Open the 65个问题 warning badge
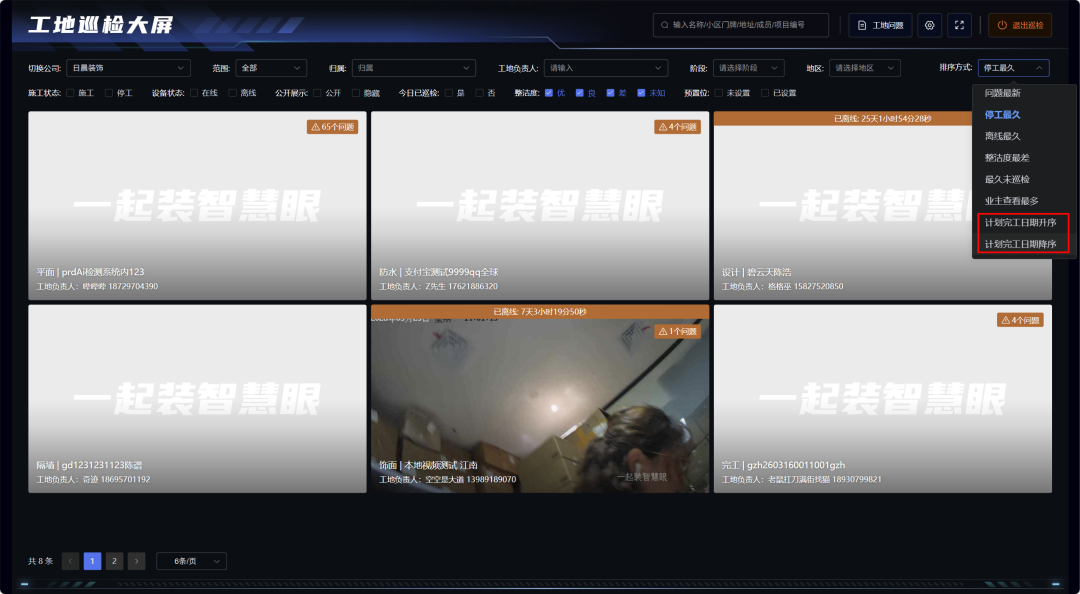 (x=333, y=127)
